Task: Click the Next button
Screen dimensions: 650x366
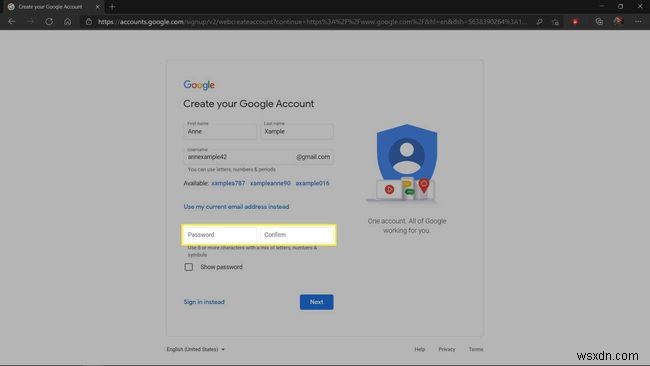Action: coord(316,302)
